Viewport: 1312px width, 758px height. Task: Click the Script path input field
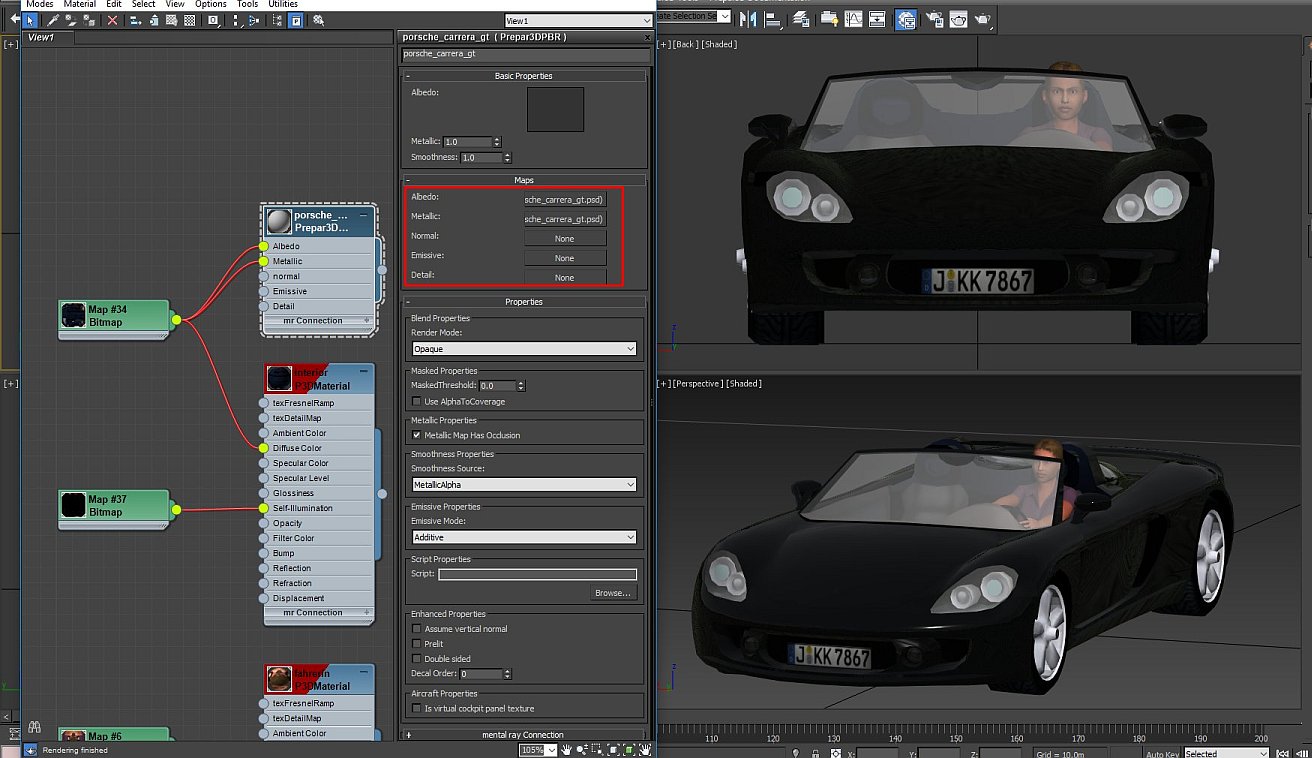537,574
